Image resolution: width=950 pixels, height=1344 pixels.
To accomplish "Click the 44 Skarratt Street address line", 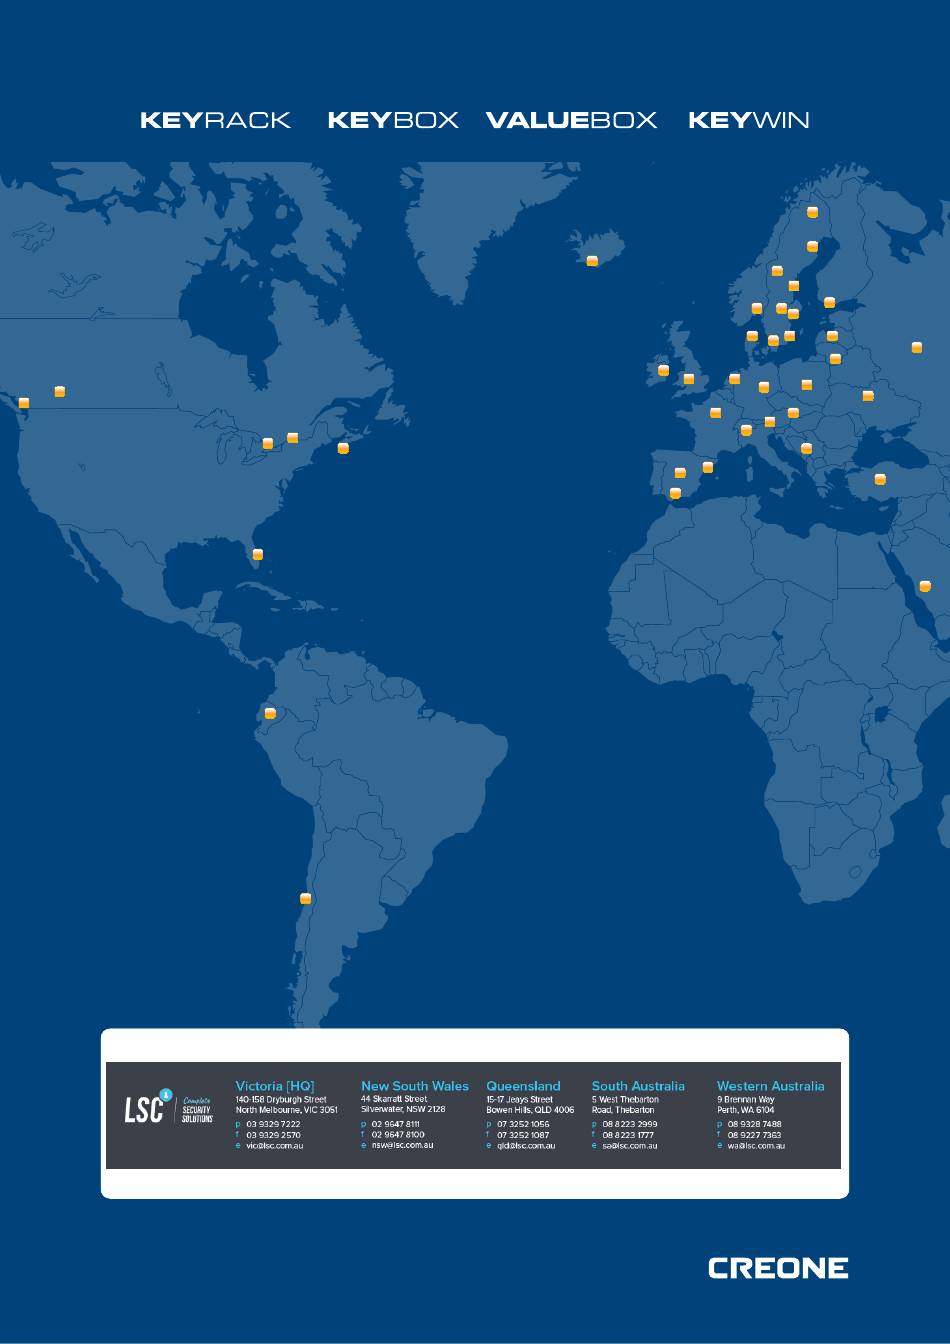I will click(394, 1099).
